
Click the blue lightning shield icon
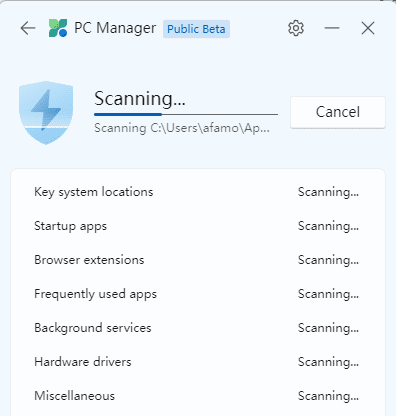point(46,113)
